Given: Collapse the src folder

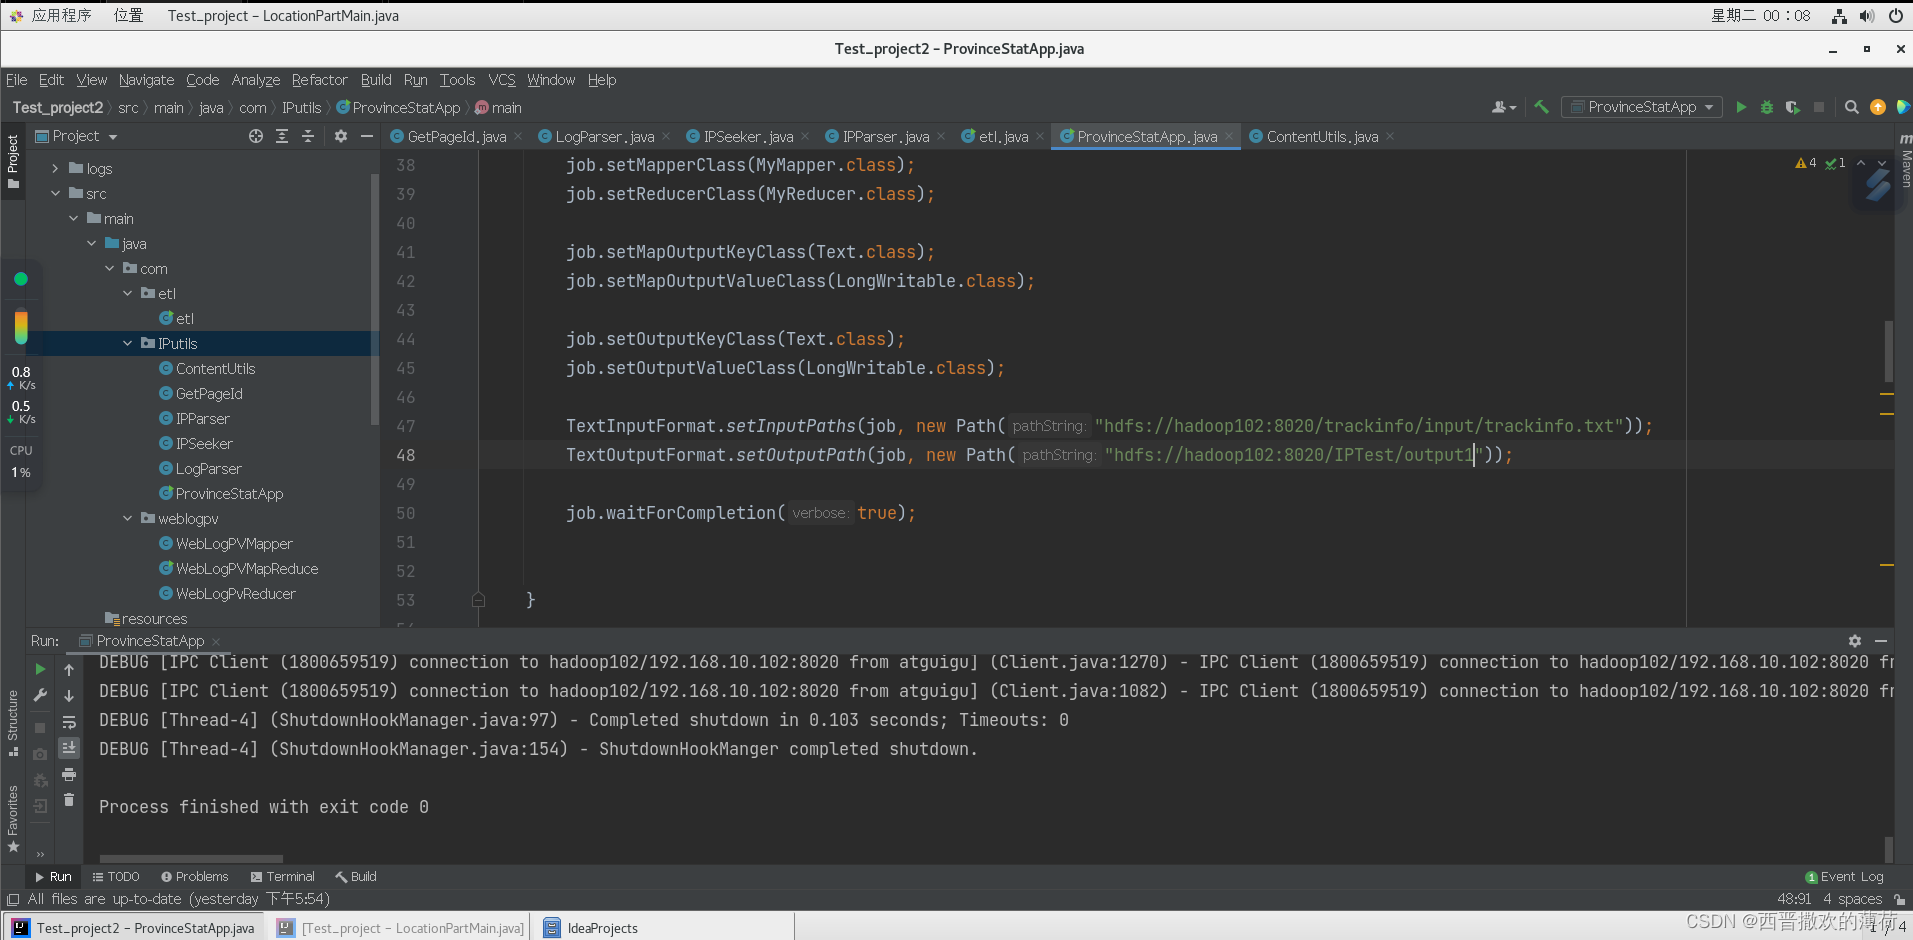Looking at the screenshot, I should tap(56, 194).
